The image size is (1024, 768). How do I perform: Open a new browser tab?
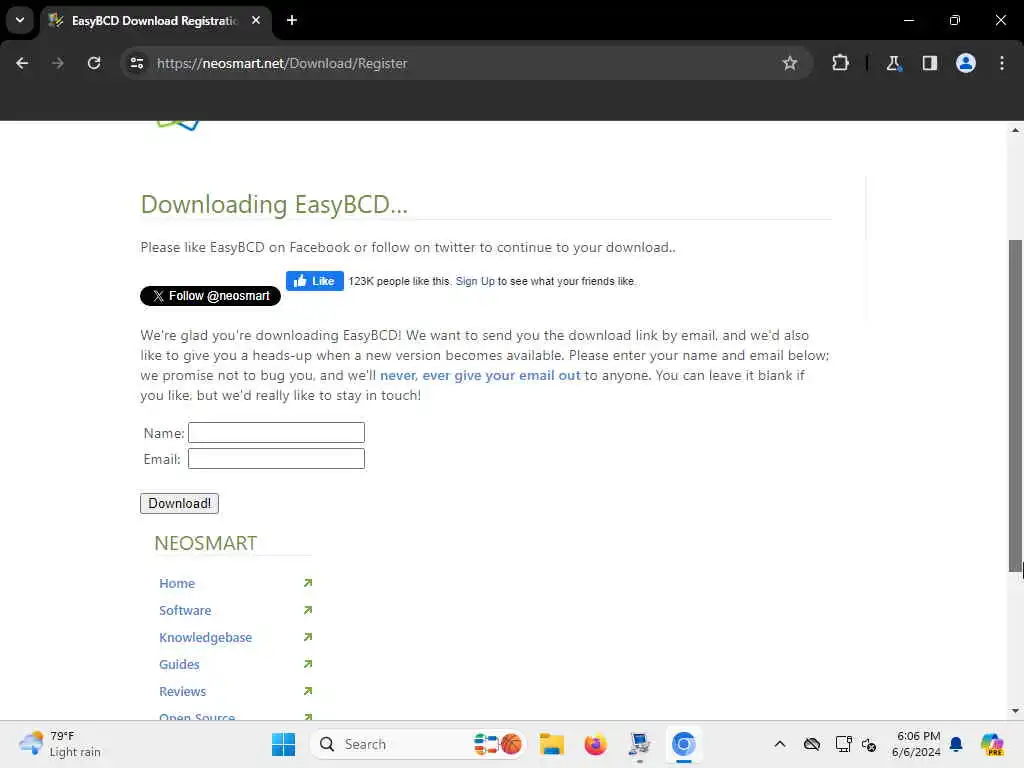[292, 20]
